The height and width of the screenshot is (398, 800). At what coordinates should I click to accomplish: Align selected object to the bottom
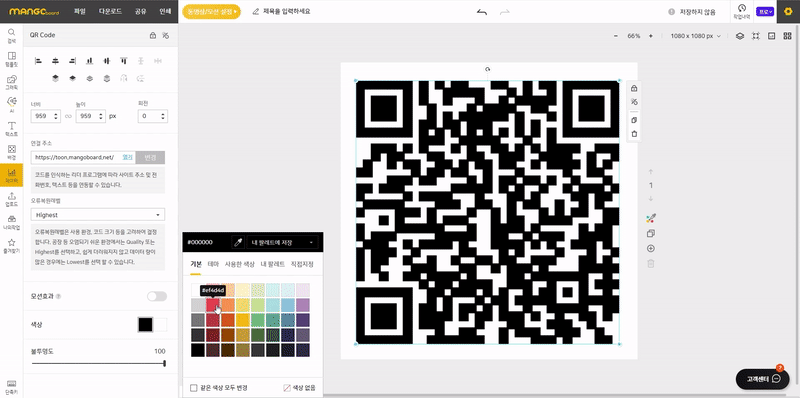(x=89, y=61)
